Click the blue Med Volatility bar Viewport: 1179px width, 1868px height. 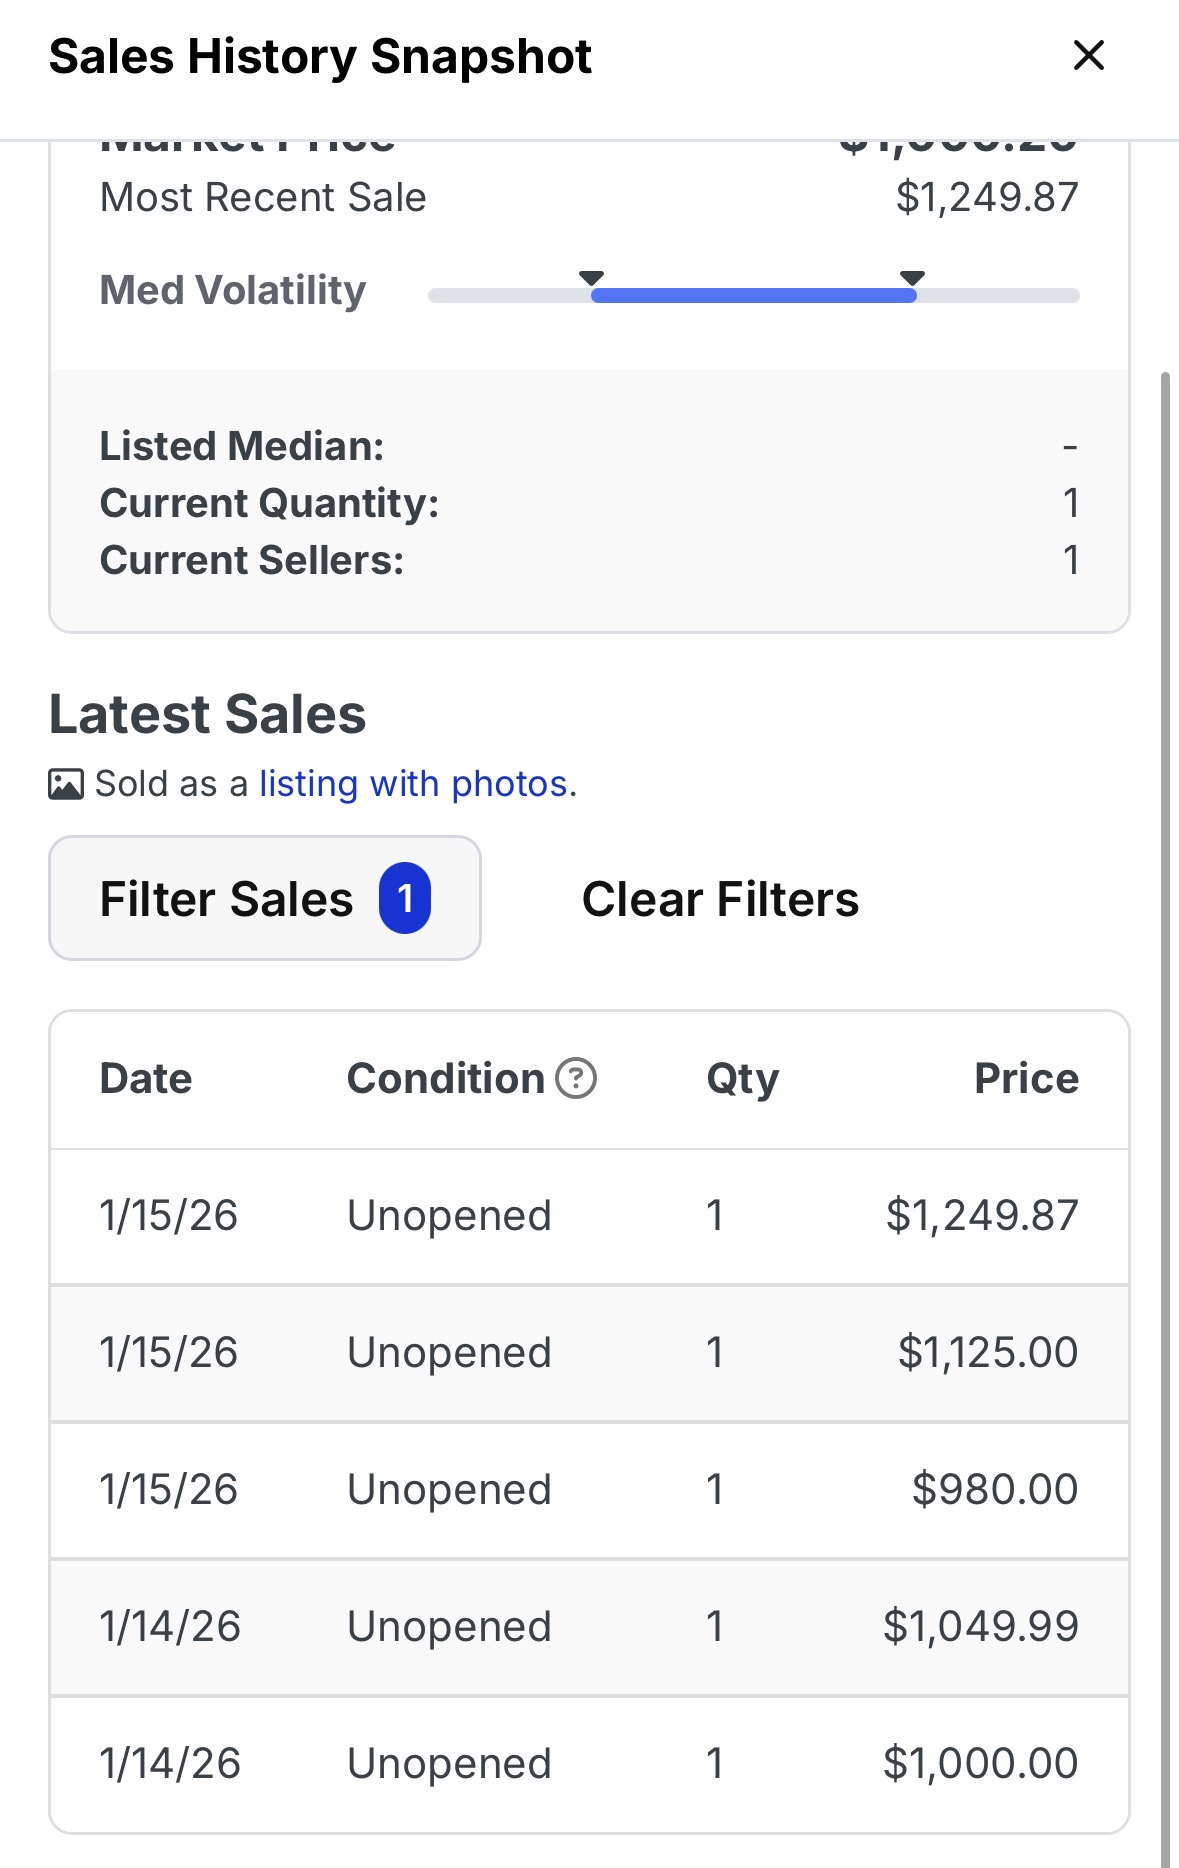pyautogui.click(x=753, y=295)
